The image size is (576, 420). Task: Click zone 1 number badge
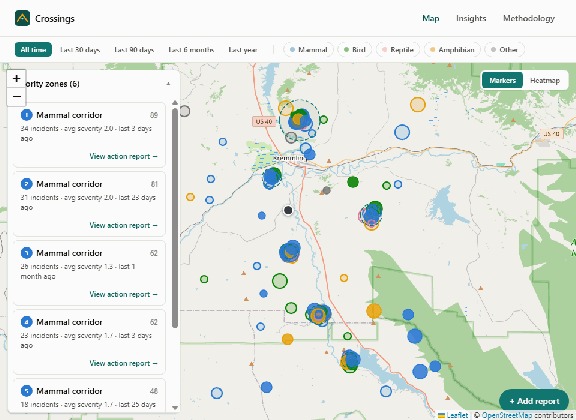coord(26,115)
